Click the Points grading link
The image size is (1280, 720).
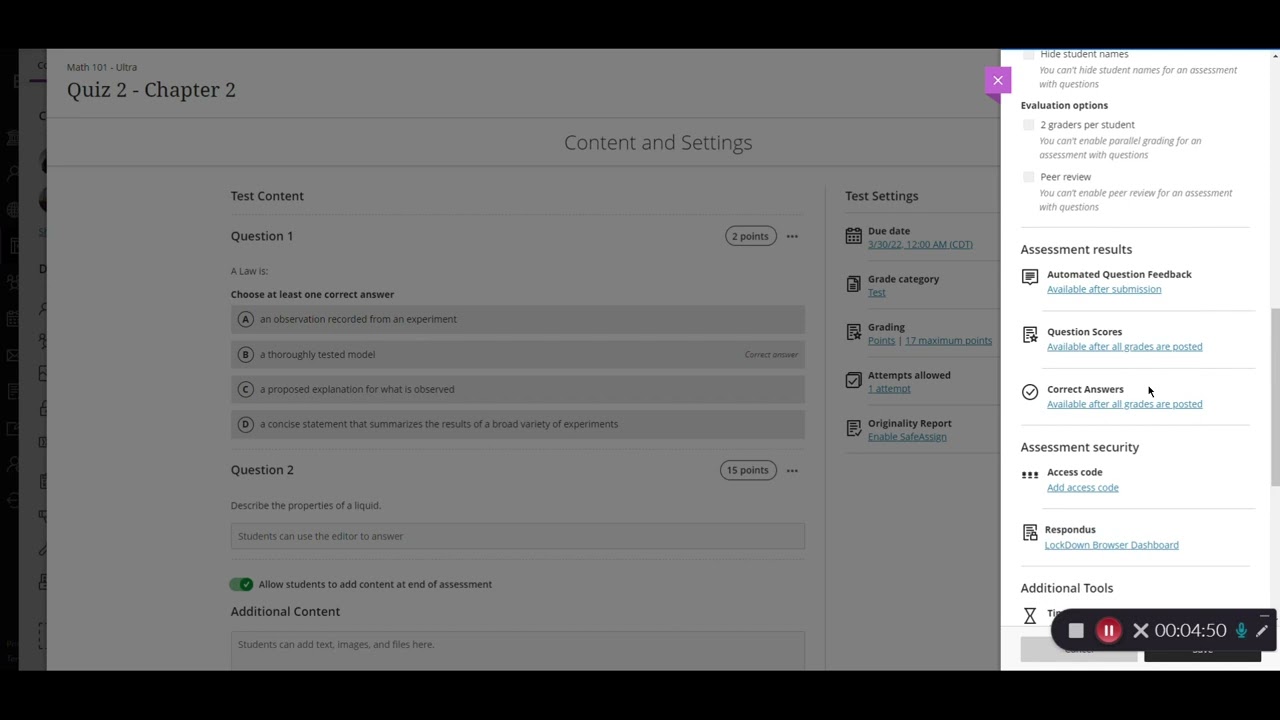coord(881,340)
